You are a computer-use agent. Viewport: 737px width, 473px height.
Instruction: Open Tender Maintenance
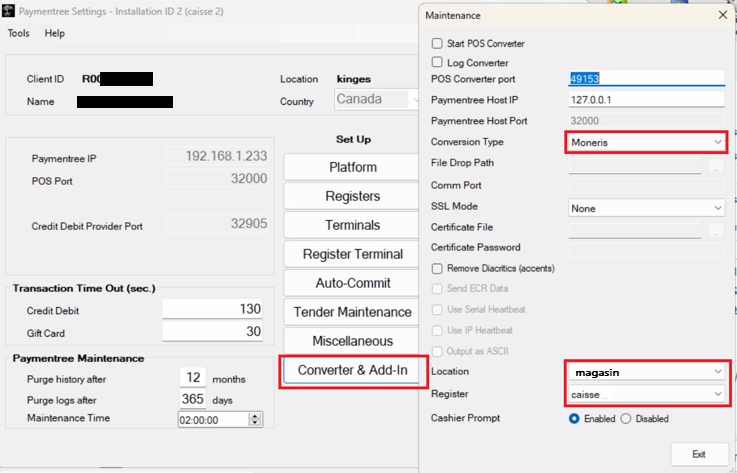(x=353, y=312)
